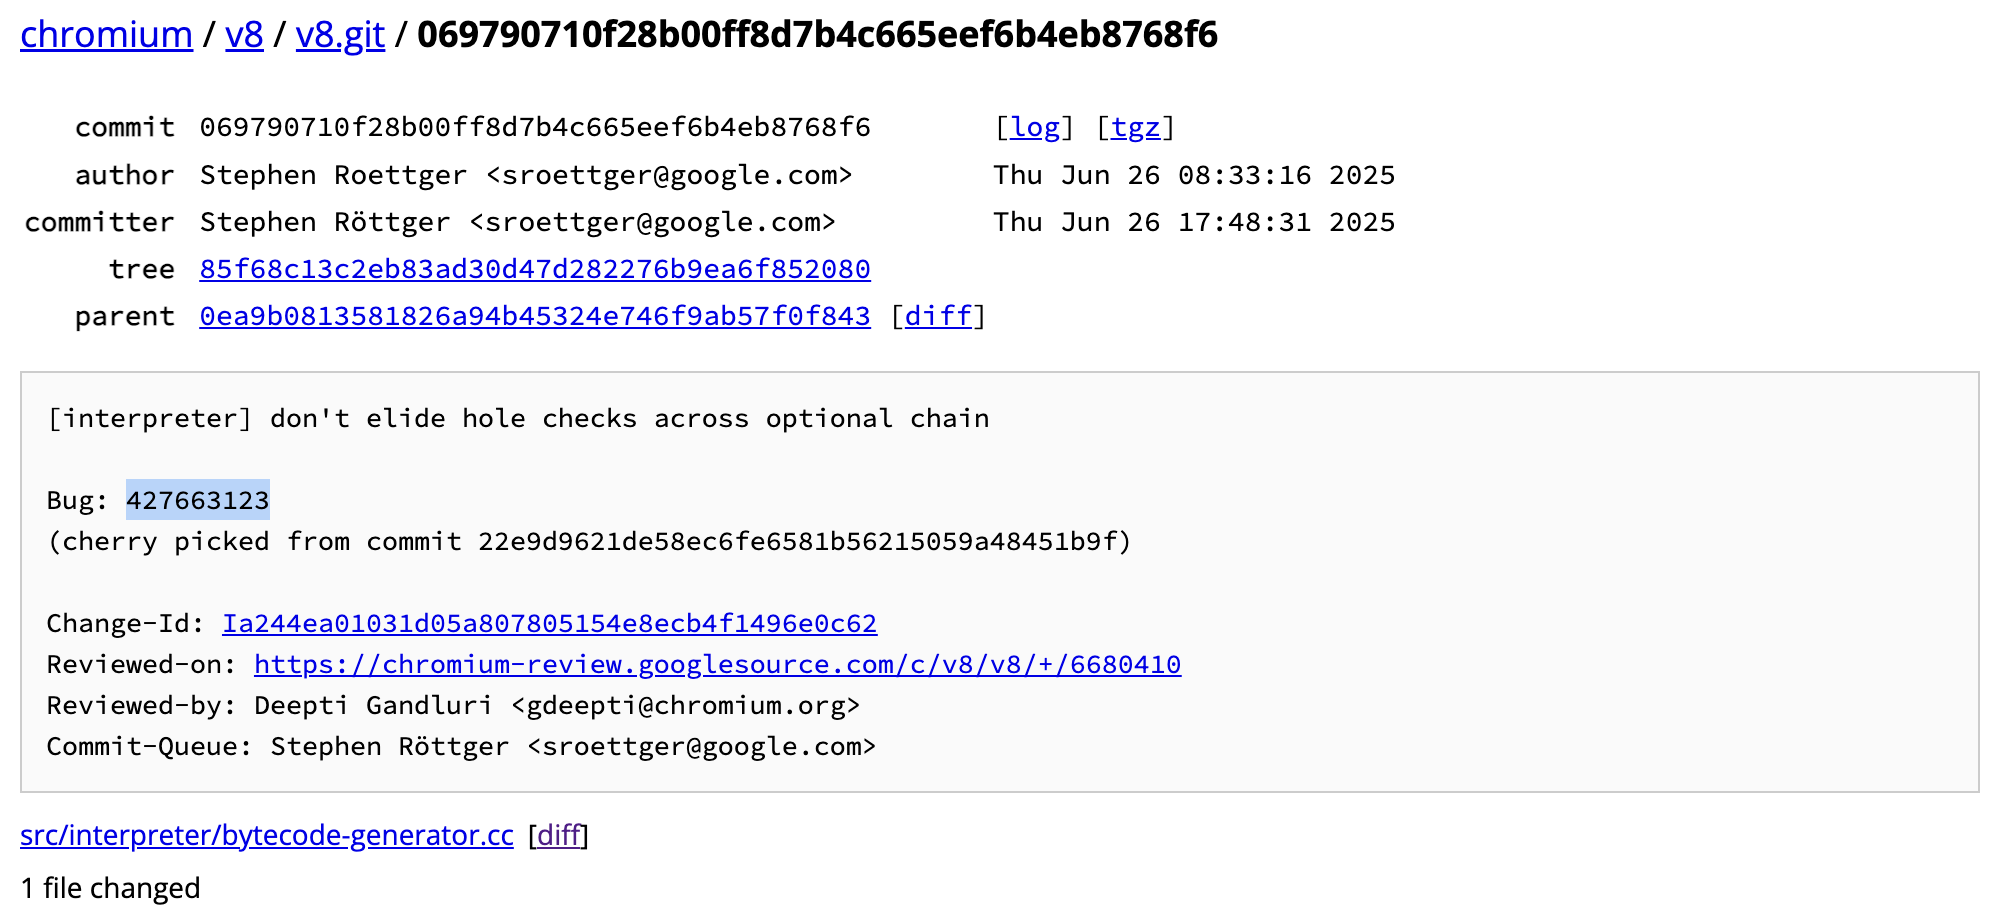Click the commit hash in breadcrumb heading
Screen dimensions: 2002x914
pyautogui.click(x=817, y=35)
